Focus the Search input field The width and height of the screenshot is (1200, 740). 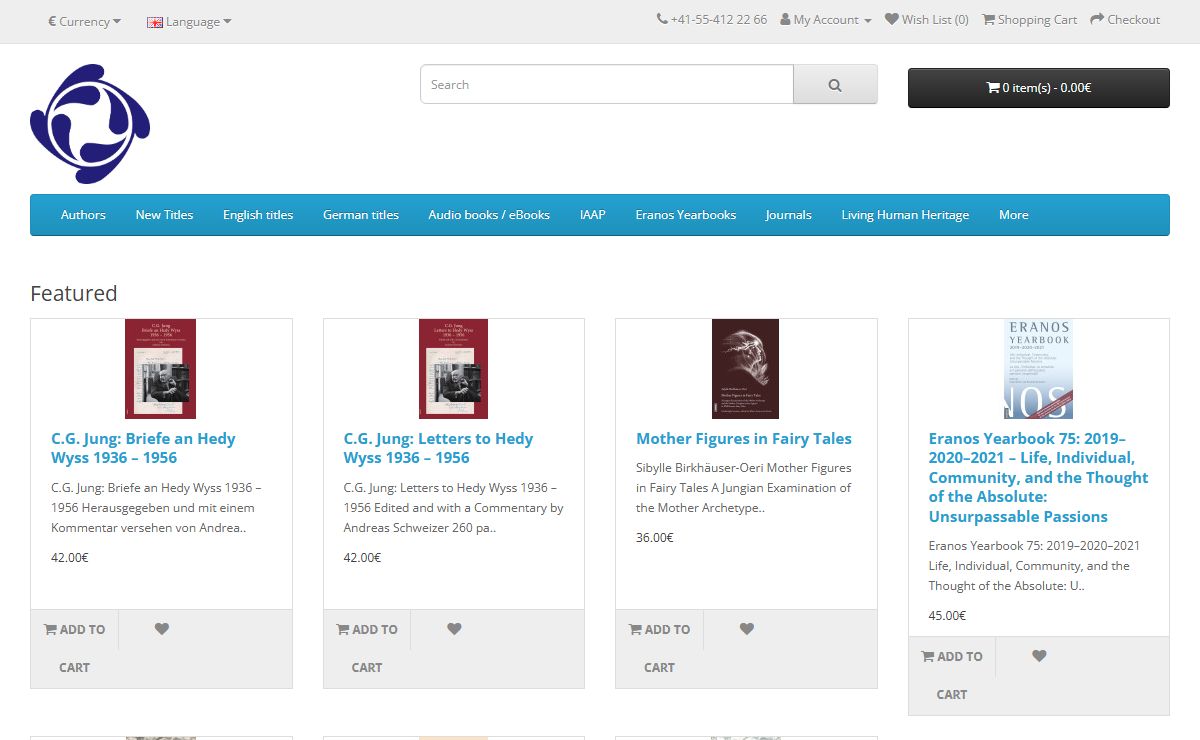pyautogui.click(x=607, y=85)
